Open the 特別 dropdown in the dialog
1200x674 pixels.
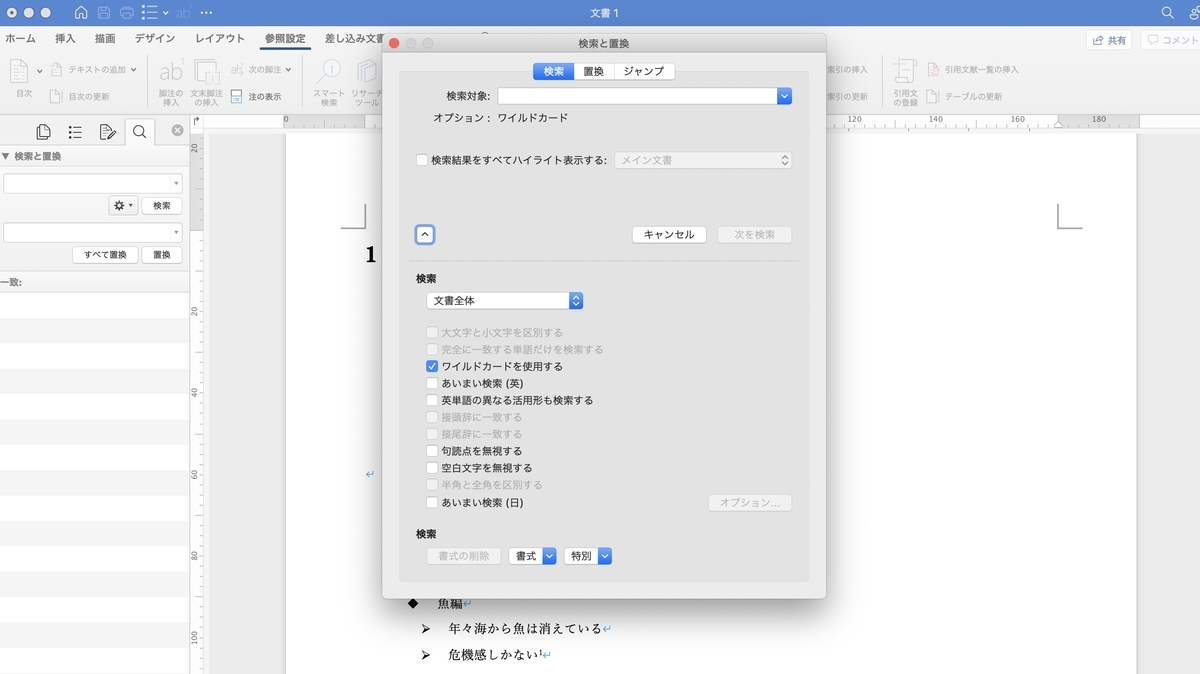pyautogui.click(x=588, y=555)
